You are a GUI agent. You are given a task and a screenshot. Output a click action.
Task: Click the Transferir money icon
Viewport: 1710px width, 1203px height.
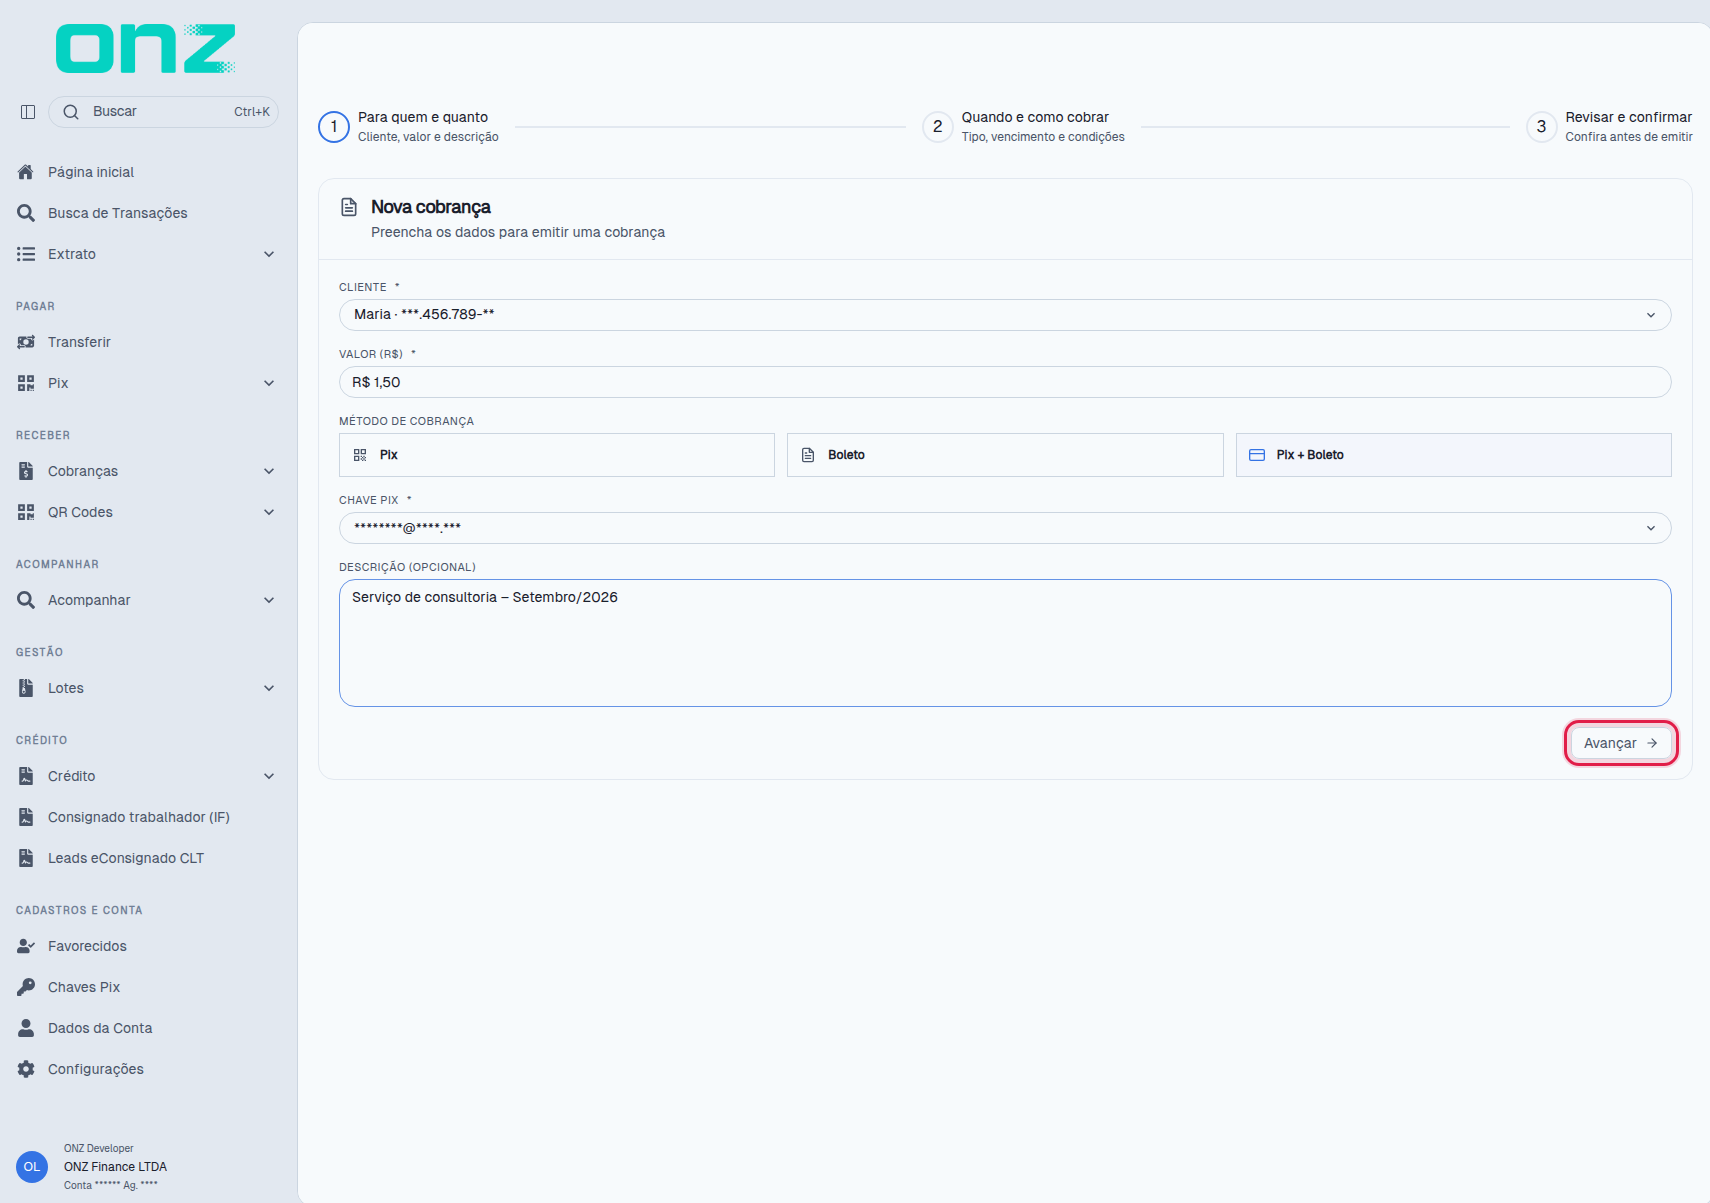click(x=26, y=342)
